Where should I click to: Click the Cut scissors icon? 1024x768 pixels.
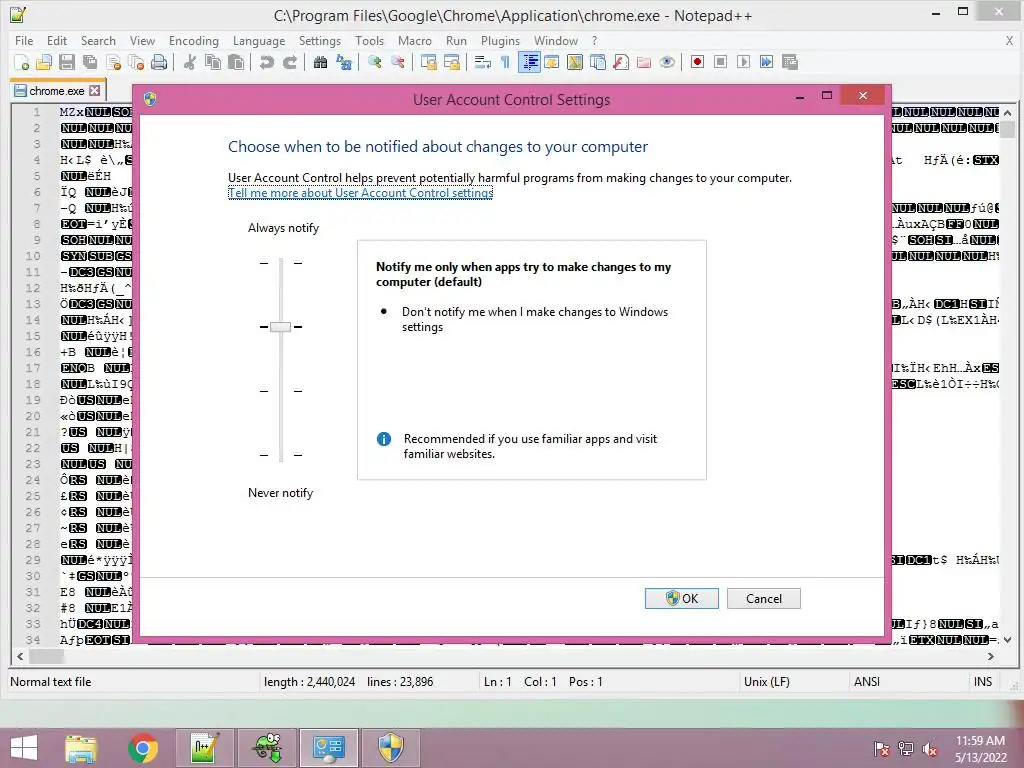[189, 62]
